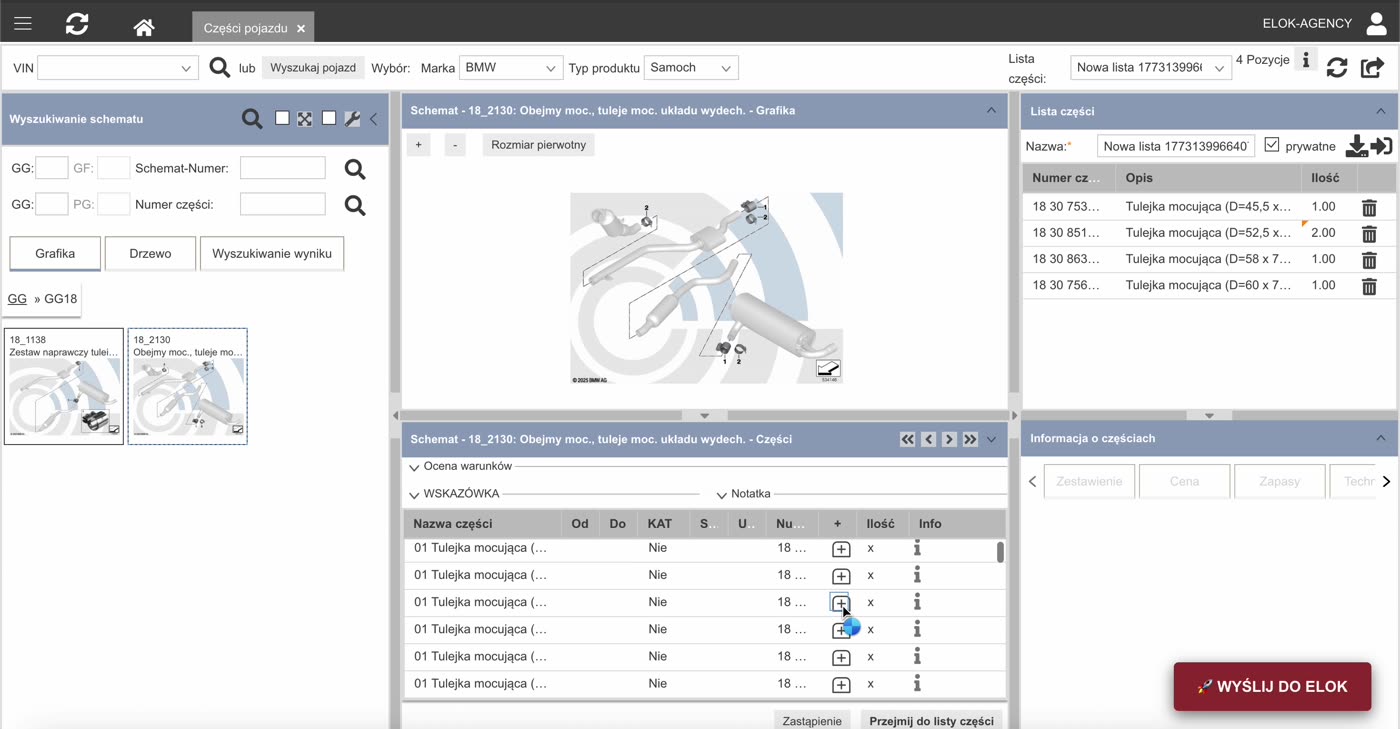
Task: Delete the 18 30 863… row via trash icon
Action: pyautogui.click(x=1369, y=260)
